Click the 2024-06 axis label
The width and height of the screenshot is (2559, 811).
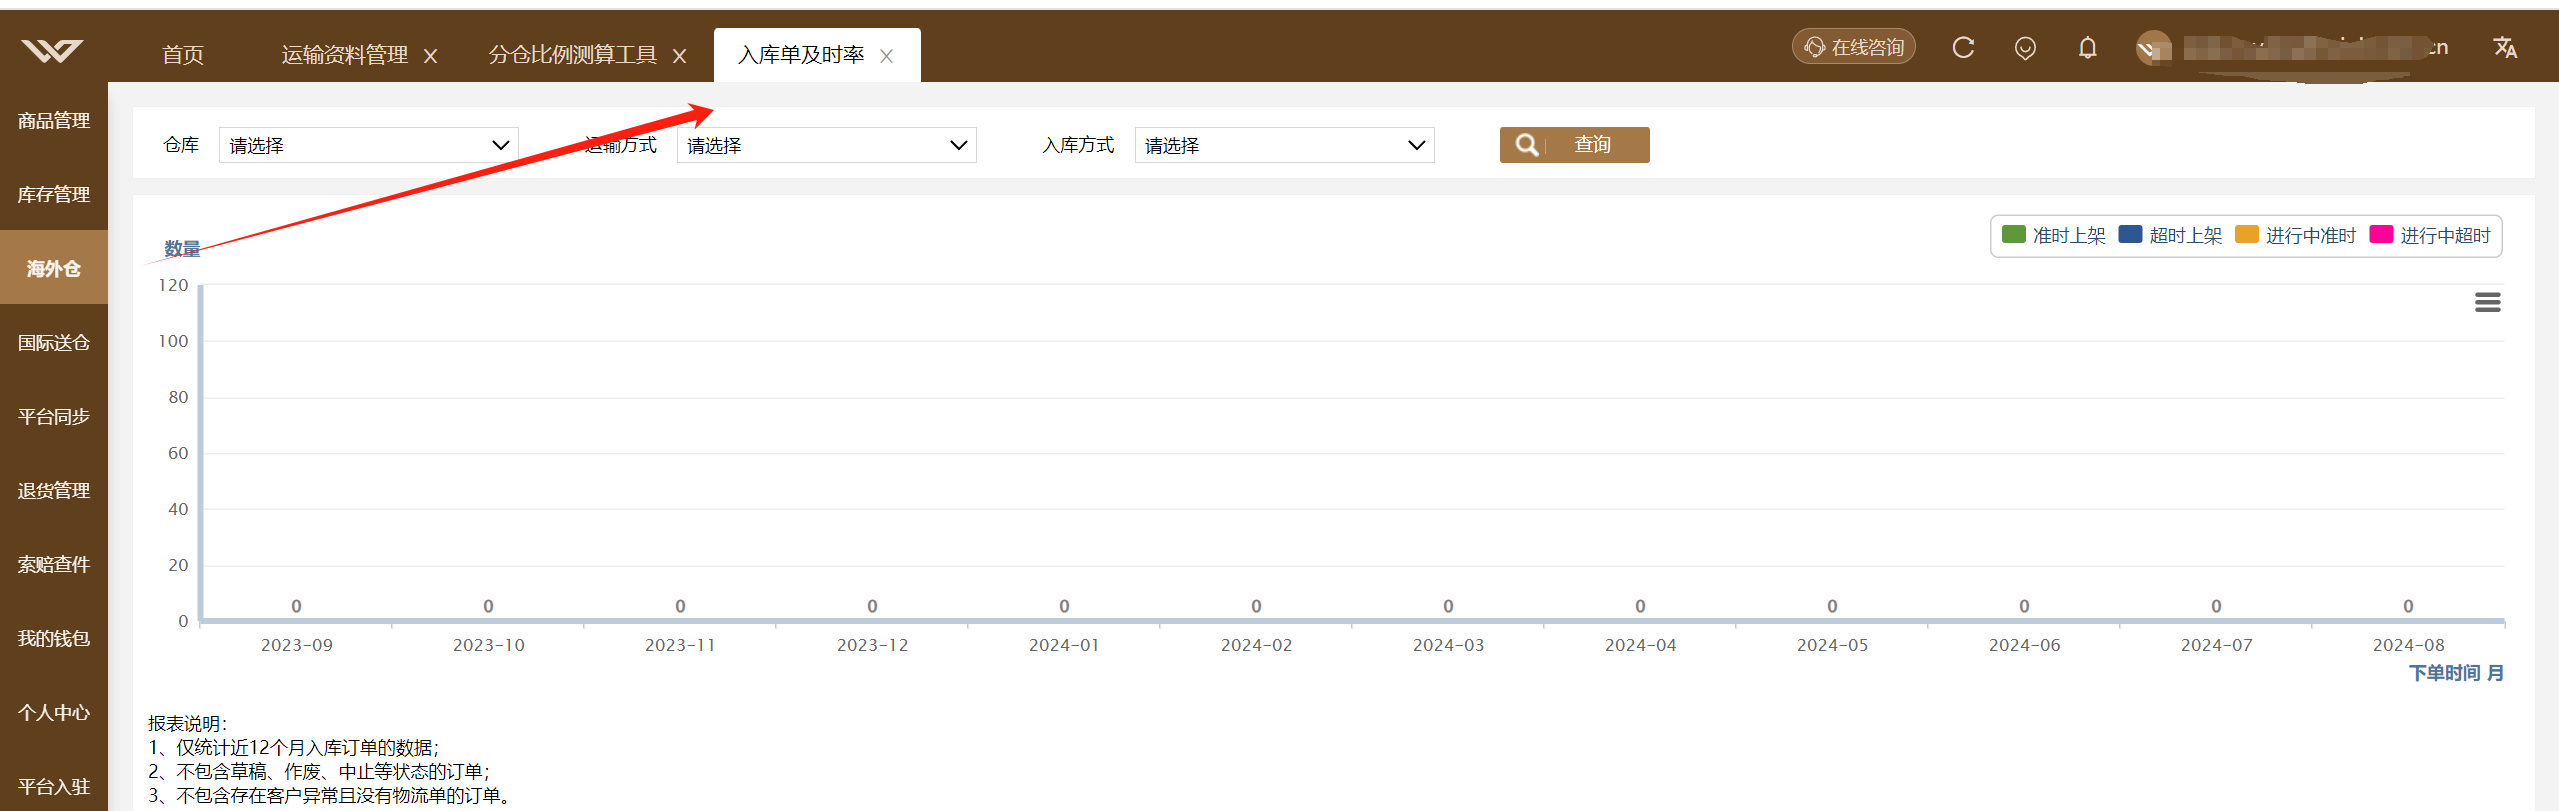coord(2024,645)
